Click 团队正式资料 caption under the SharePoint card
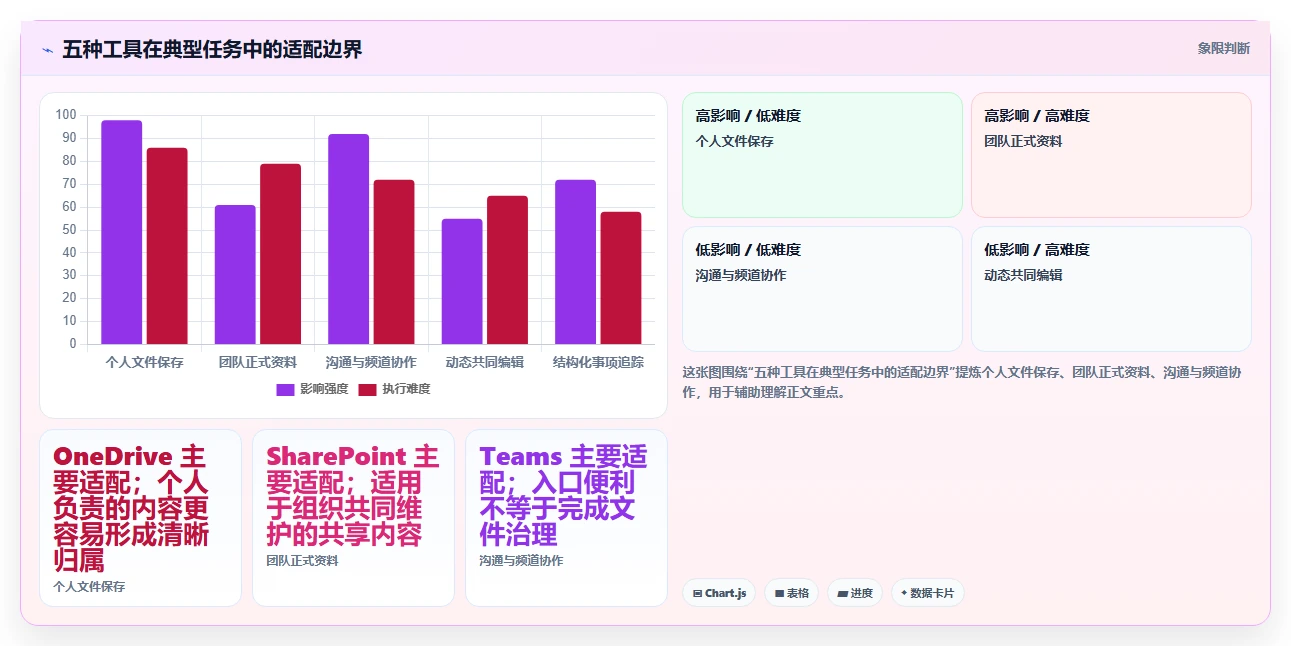Screen dimensions: 1291x646 click(x=303, y=561)
